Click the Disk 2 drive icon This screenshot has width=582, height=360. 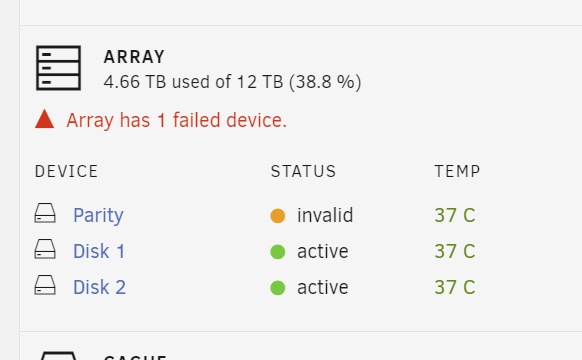[45, 285]
